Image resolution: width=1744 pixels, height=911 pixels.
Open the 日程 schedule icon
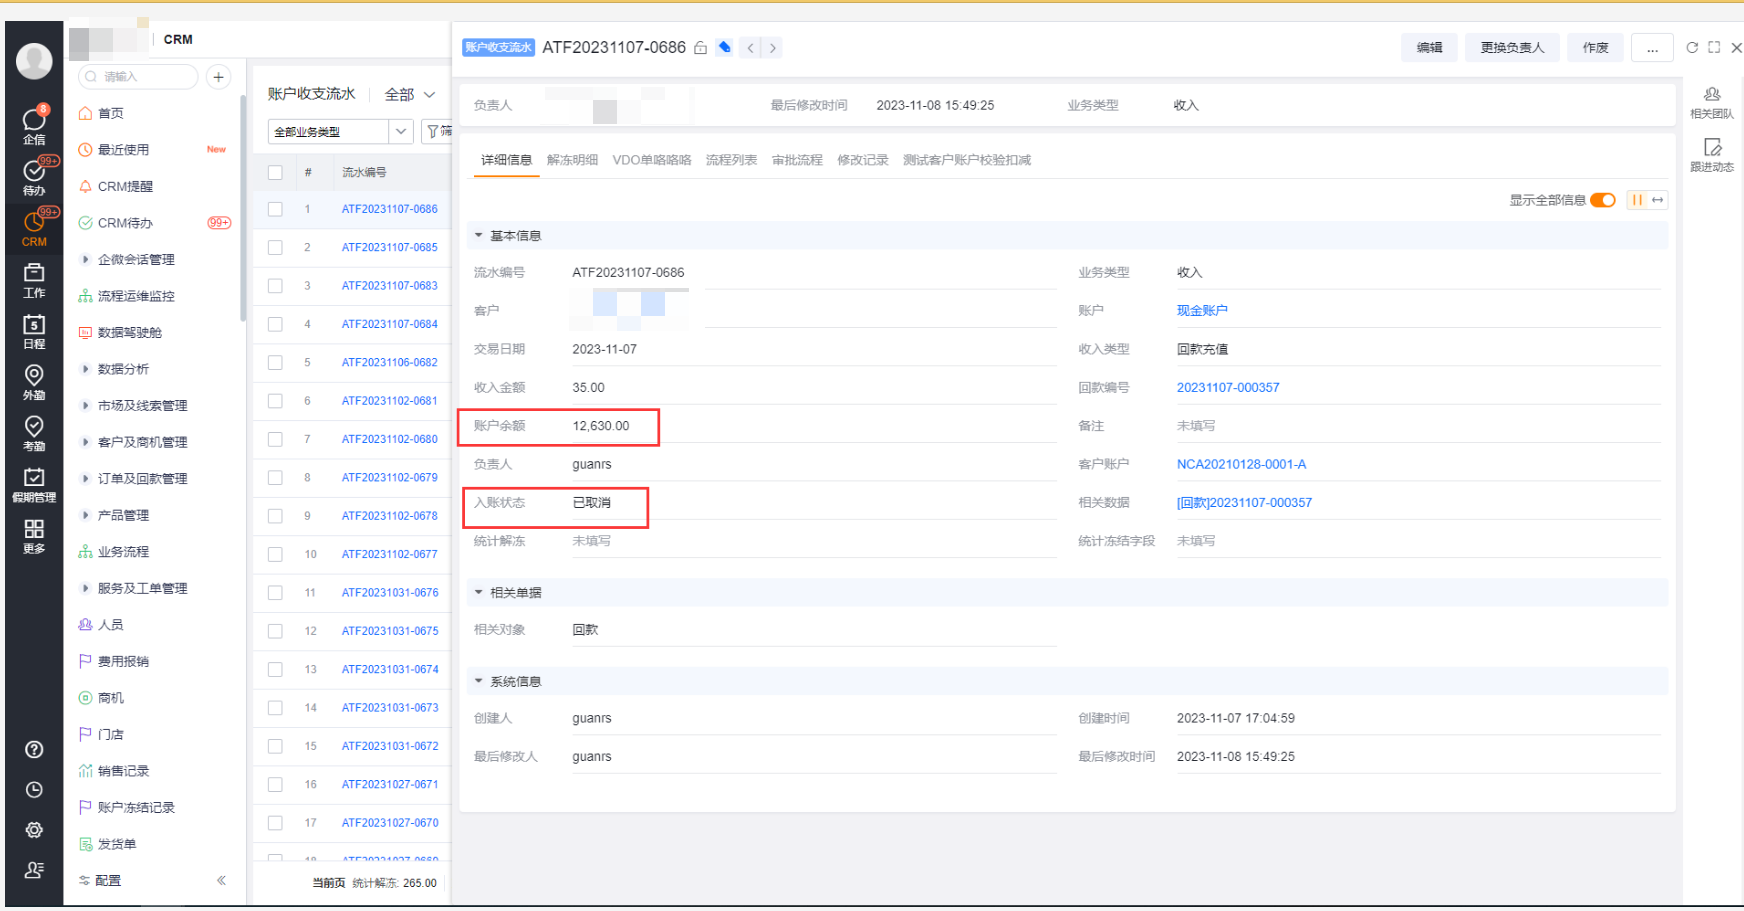coord(34,331)
